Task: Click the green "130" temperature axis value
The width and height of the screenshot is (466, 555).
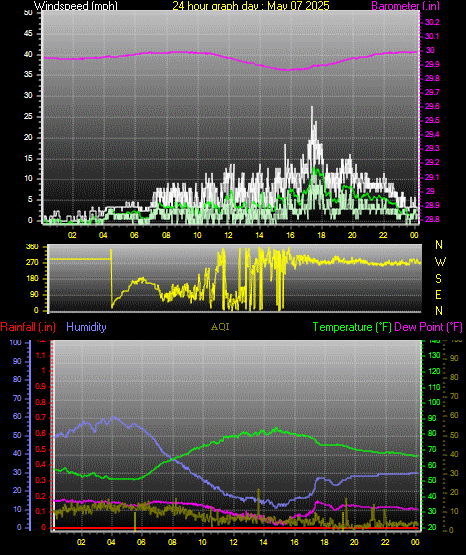Action: 434,355
